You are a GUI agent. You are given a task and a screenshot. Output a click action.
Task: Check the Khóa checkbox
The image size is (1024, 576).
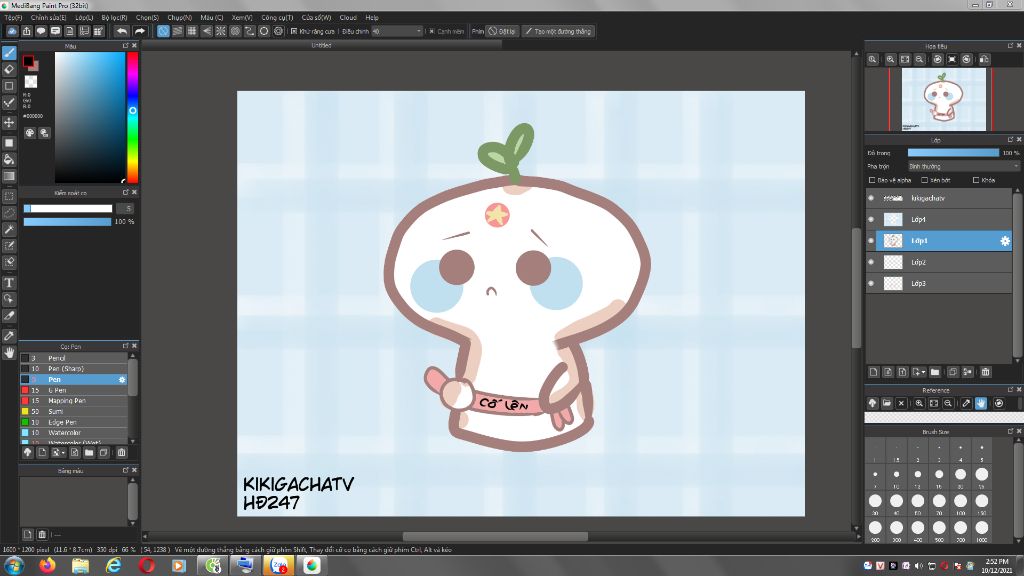(x=976, y=180)
